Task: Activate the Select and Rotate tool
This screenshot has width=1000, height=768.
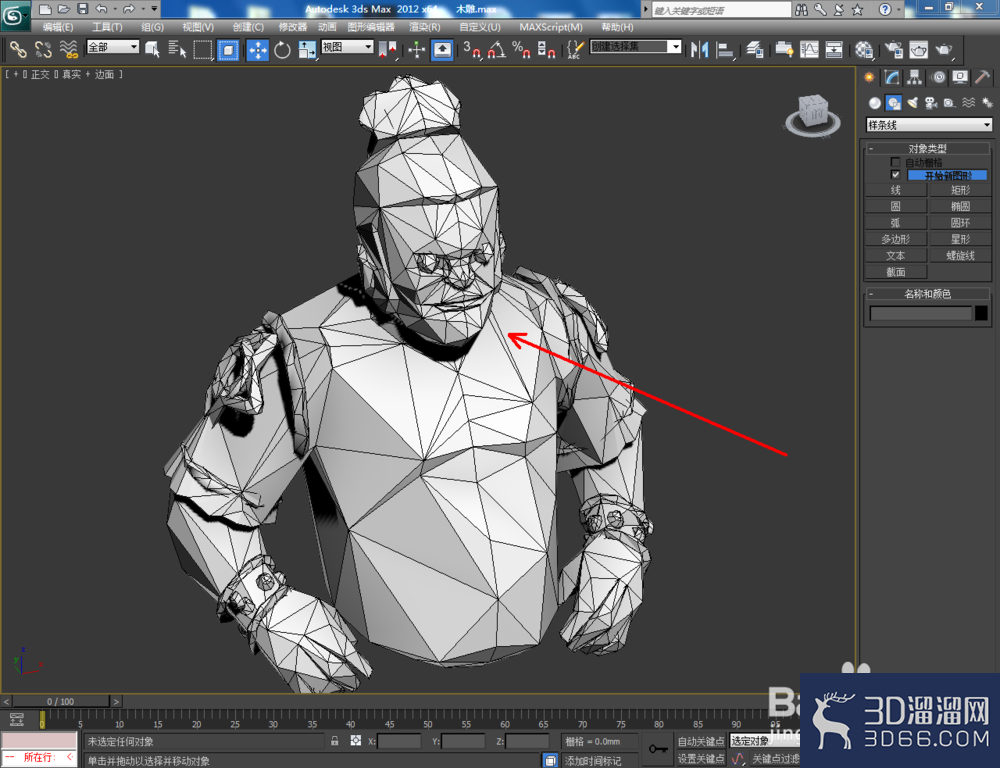Action: [282, 49]
